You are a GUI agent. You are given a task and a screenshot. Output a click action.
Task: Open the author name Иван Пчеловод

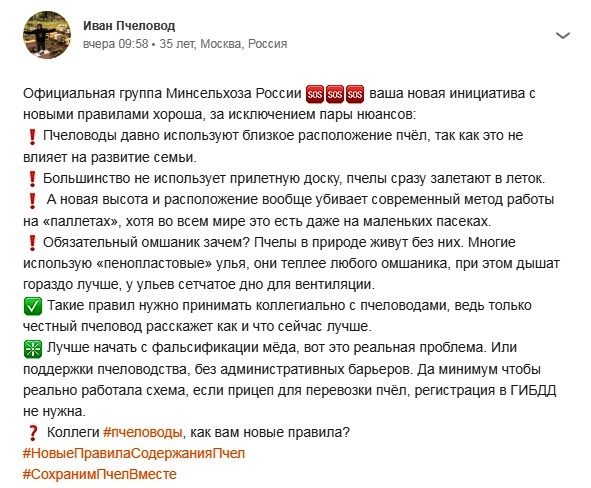click(x=129, y=26)
